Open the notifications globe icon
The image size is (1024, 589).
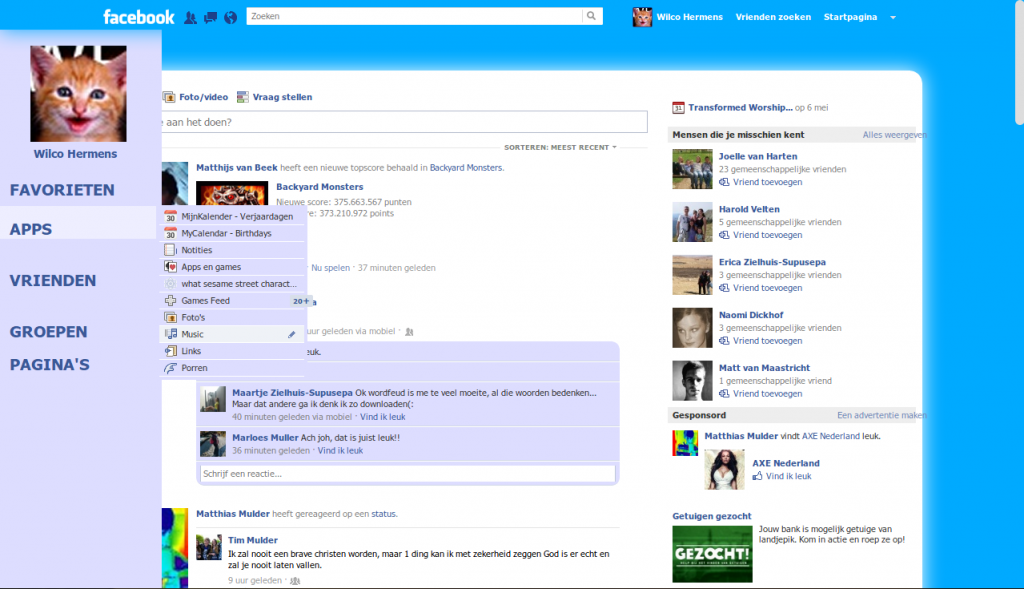tap(231, 18)
